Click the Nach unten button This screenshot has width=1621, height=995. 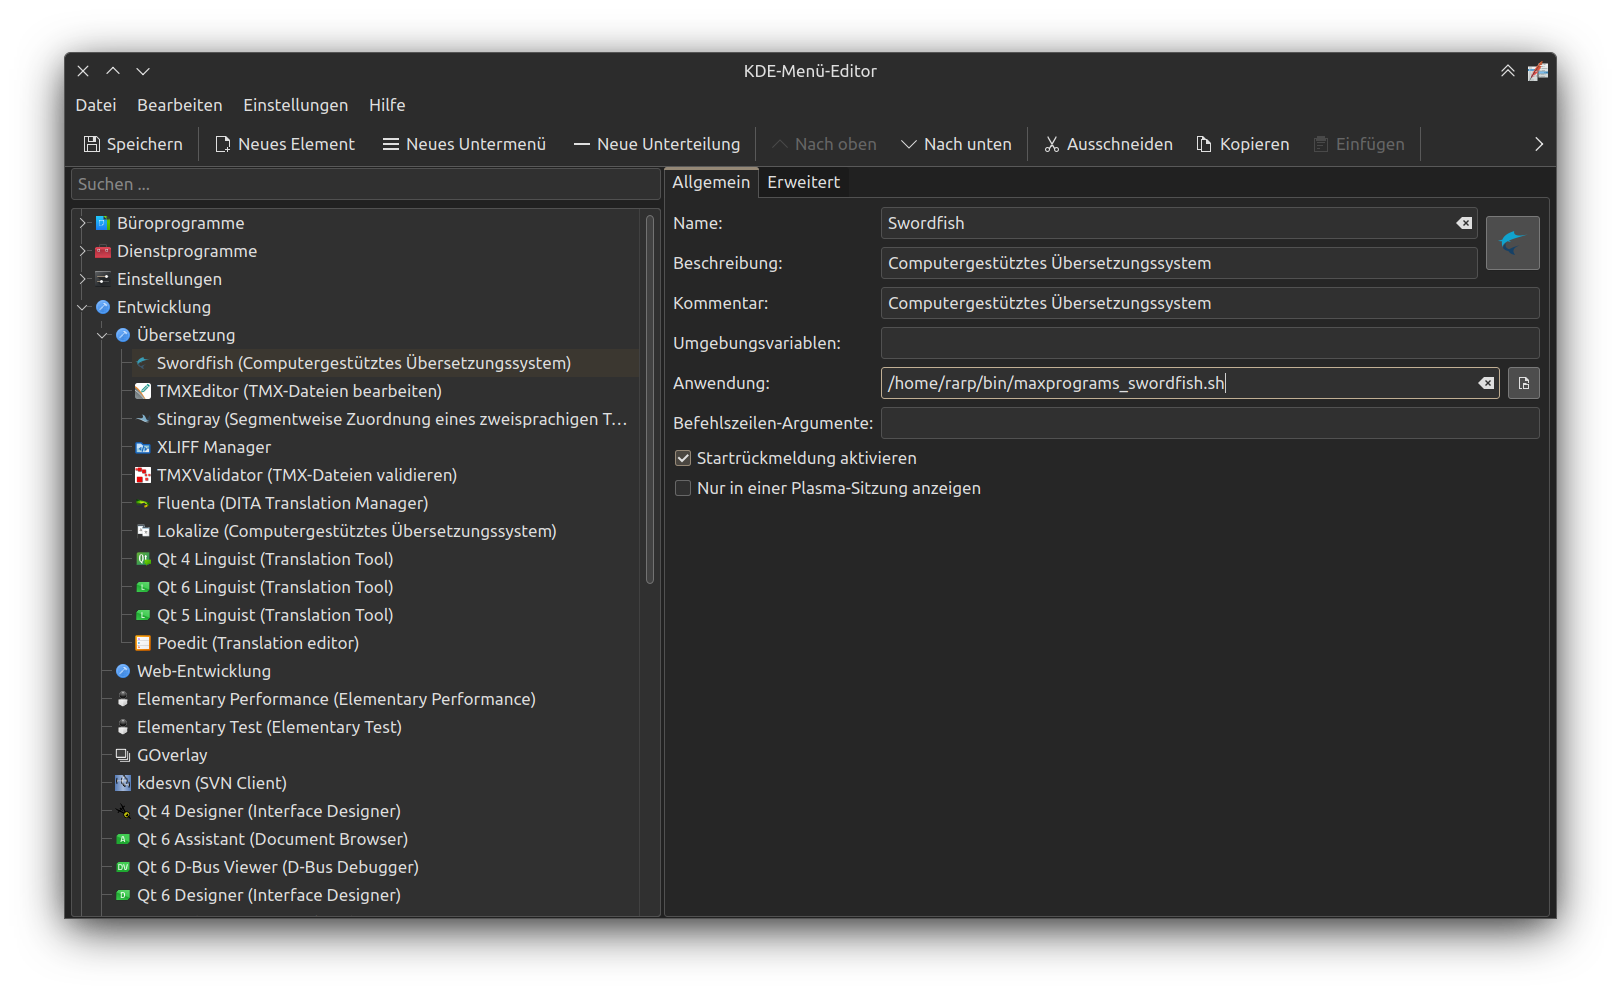(x=956, y=144)
